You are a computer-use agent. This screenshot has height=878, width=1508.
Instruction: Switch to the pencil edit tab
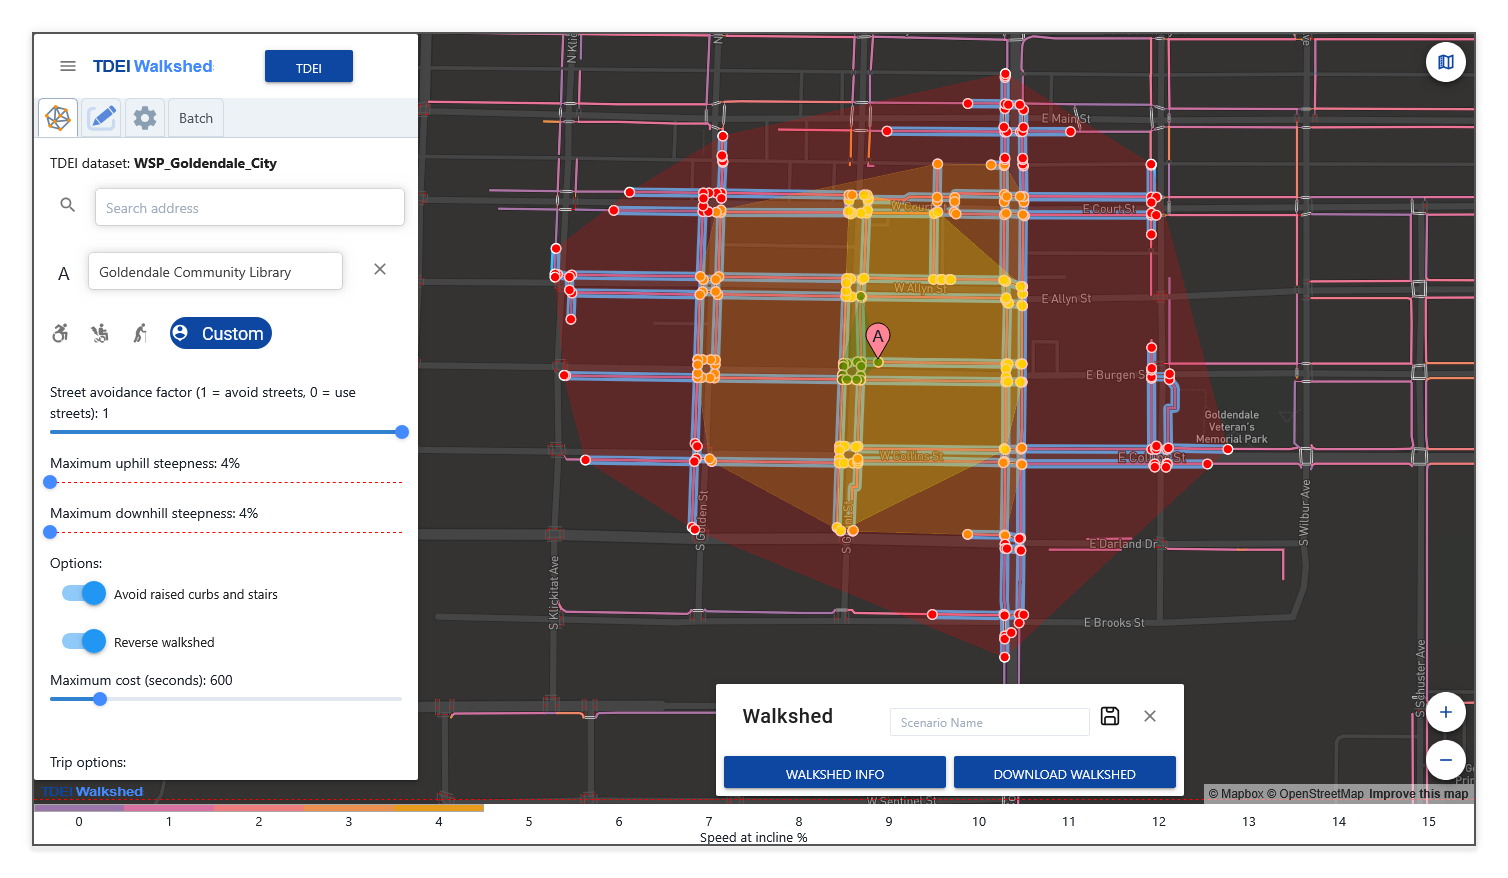[x=101, y=118]
